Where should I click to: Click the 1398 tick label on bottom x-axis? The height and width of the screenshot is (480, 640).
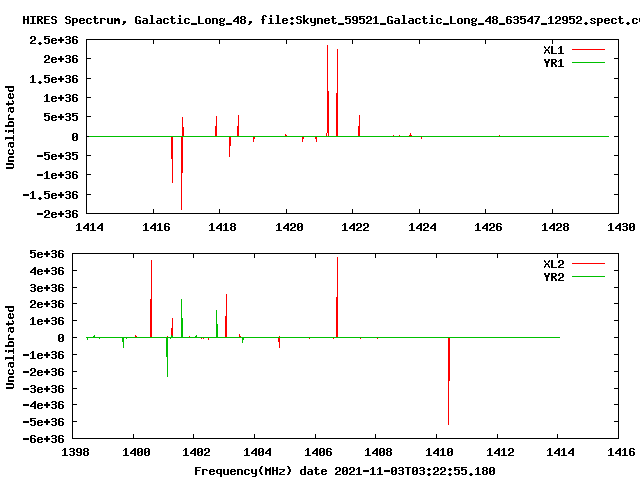click(x=75, y=452)
